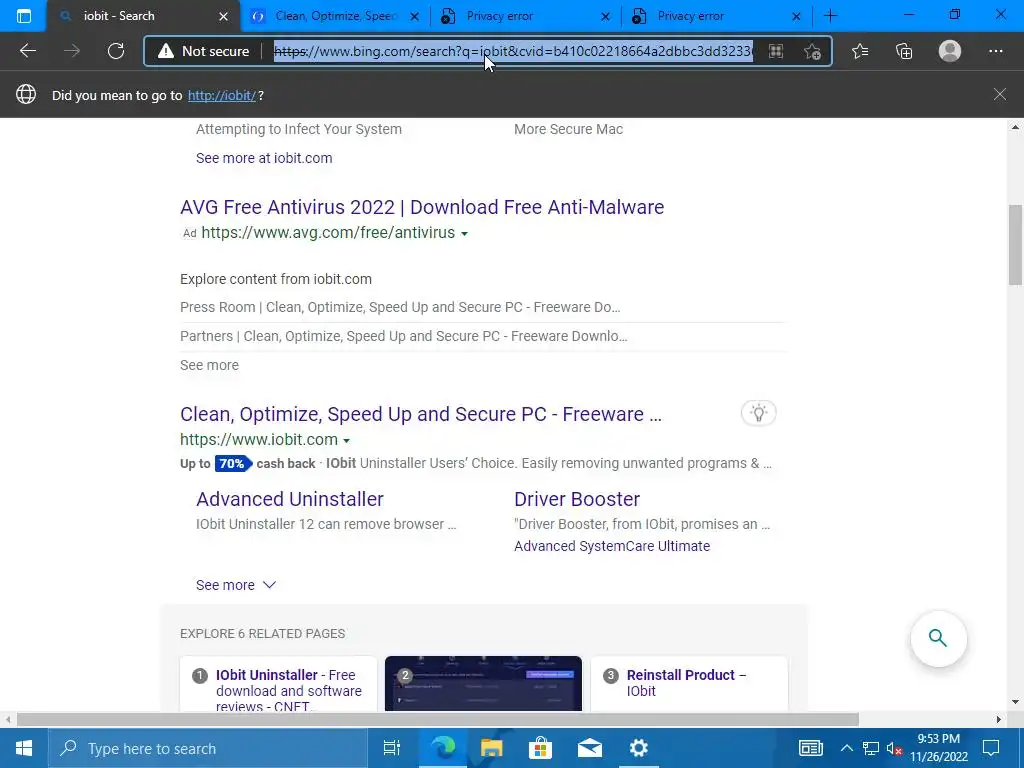Expand dropdown next to iobit.com URL
The width and height of the screenshot is (1024, 768).
tap(346, 441)
